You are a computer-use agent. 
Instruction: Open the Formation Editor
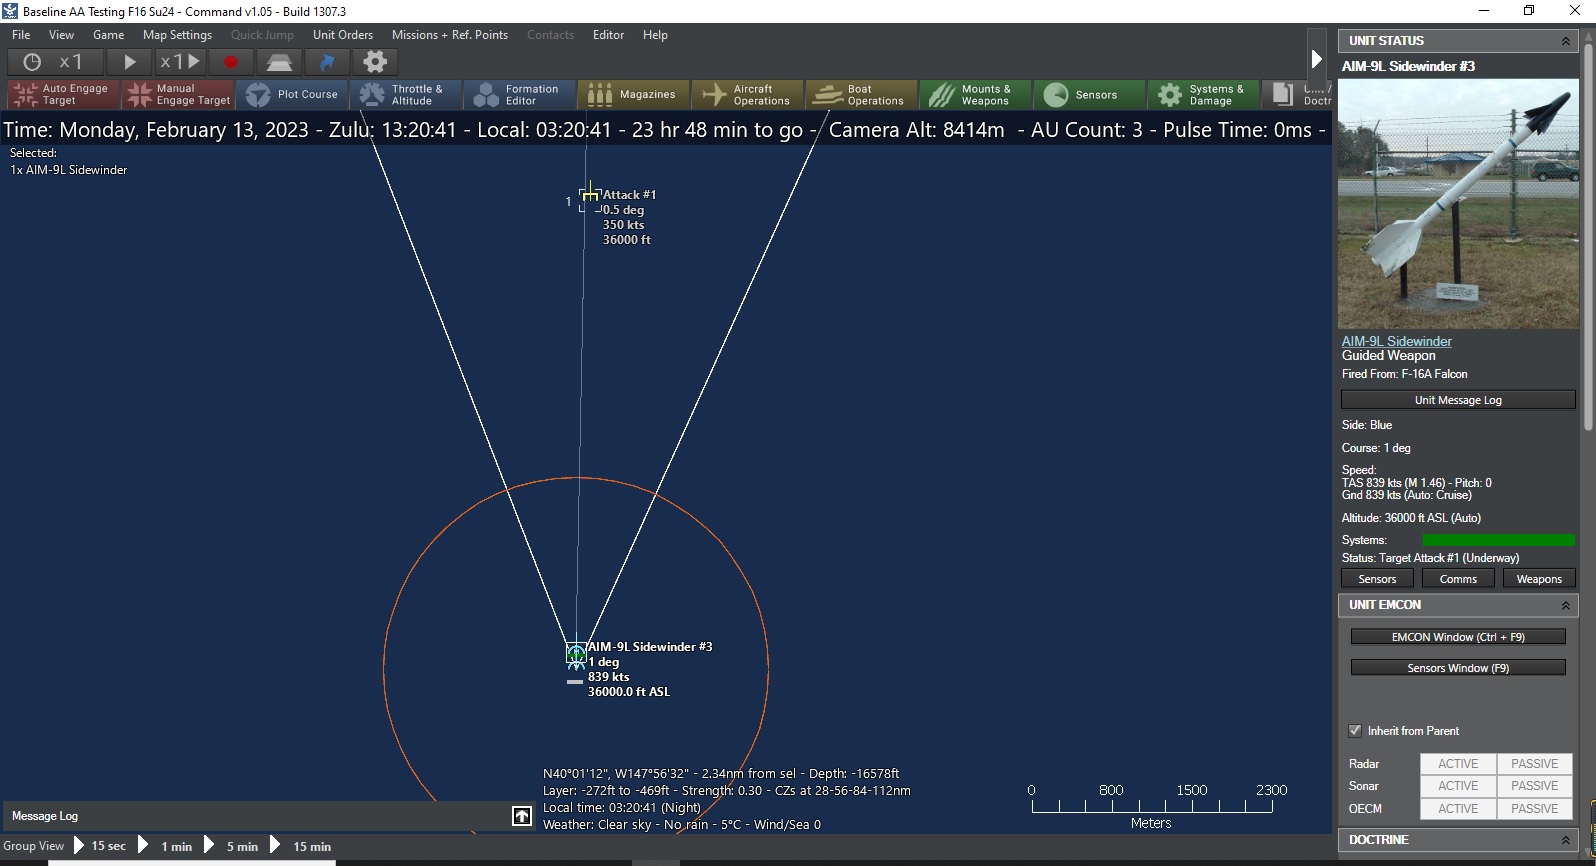tap(520, 95)
